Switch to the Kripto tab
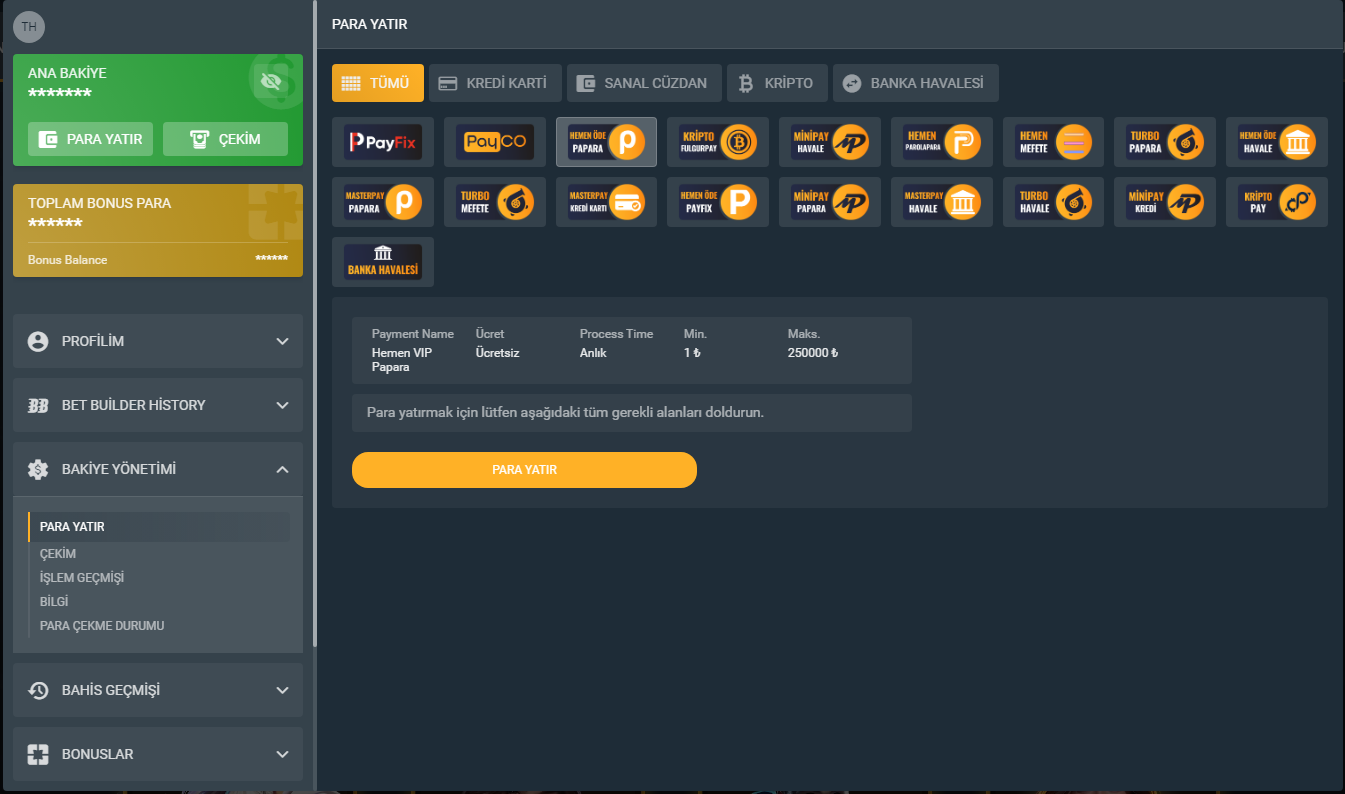This screenshot has width=1345, height=794. [x=777, y=83]
